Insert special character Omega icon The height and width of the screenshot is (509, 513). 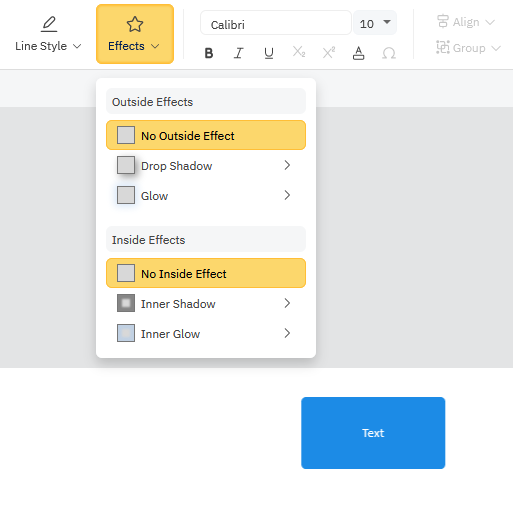coord(389,53)
